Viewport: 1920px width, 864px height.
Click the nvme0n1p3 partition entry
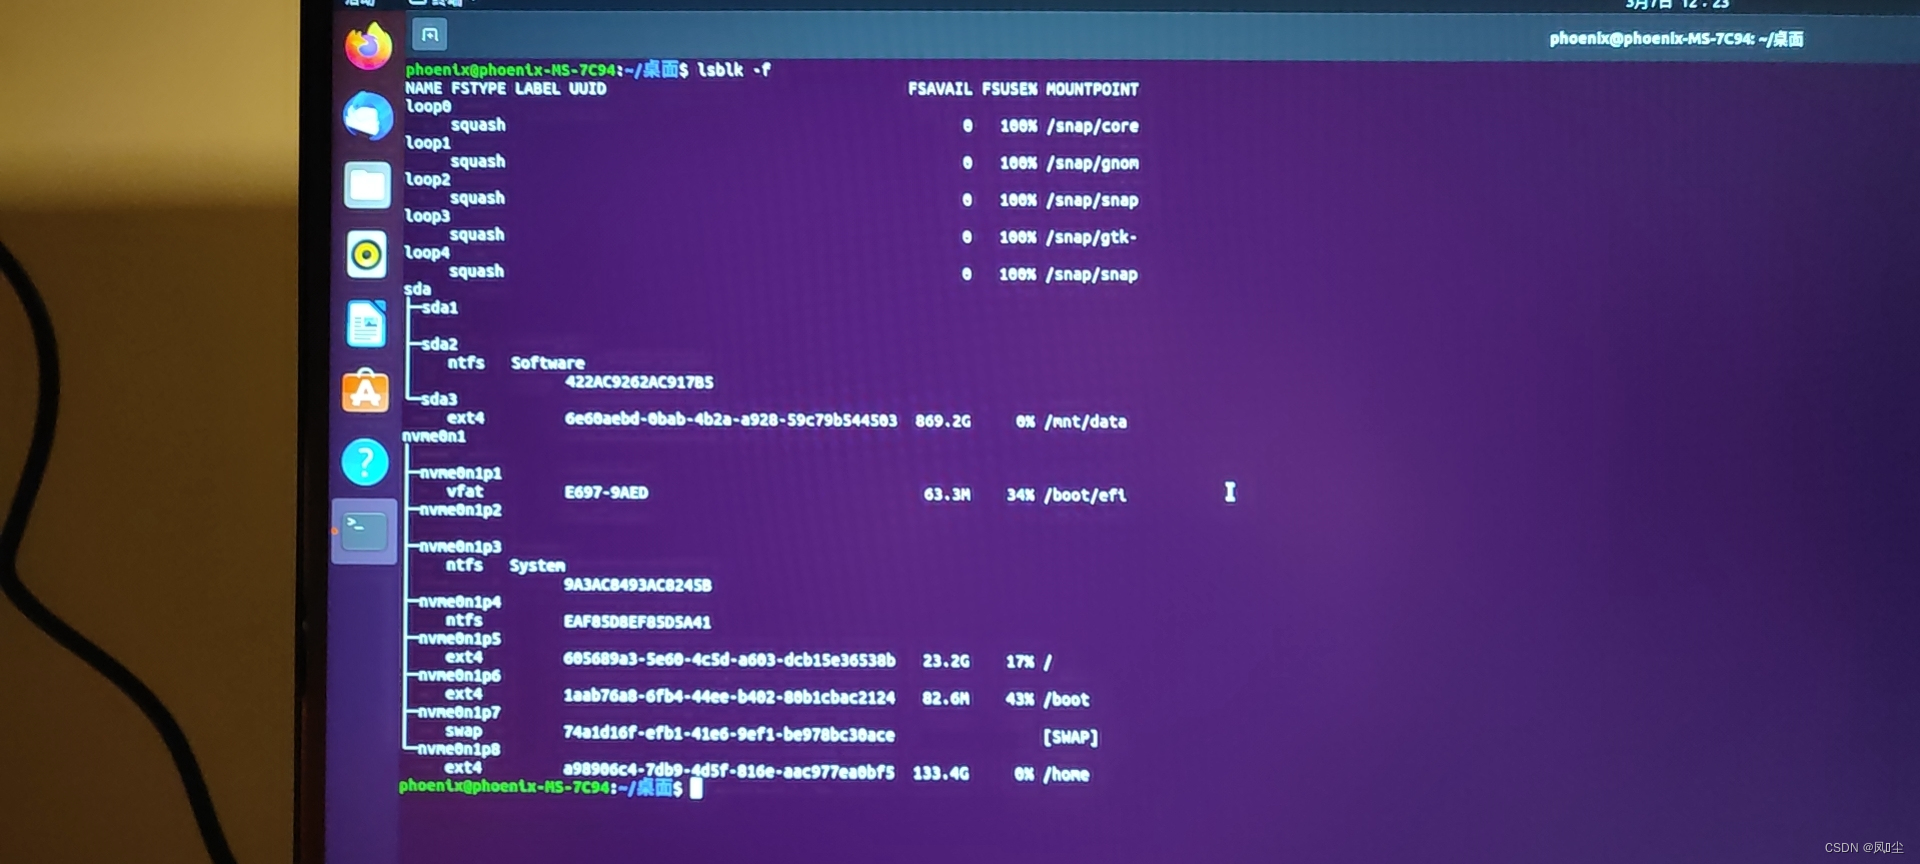click(460, 547)
